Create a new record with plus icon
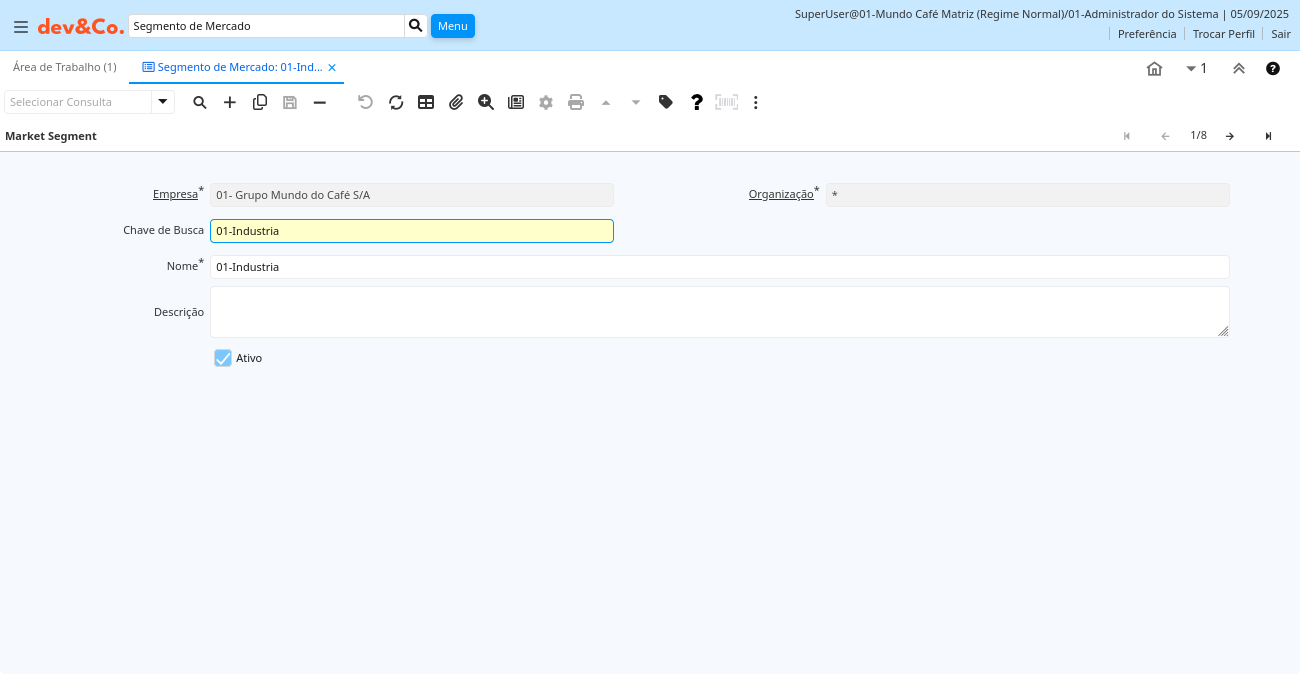 (x=230, y=102)
